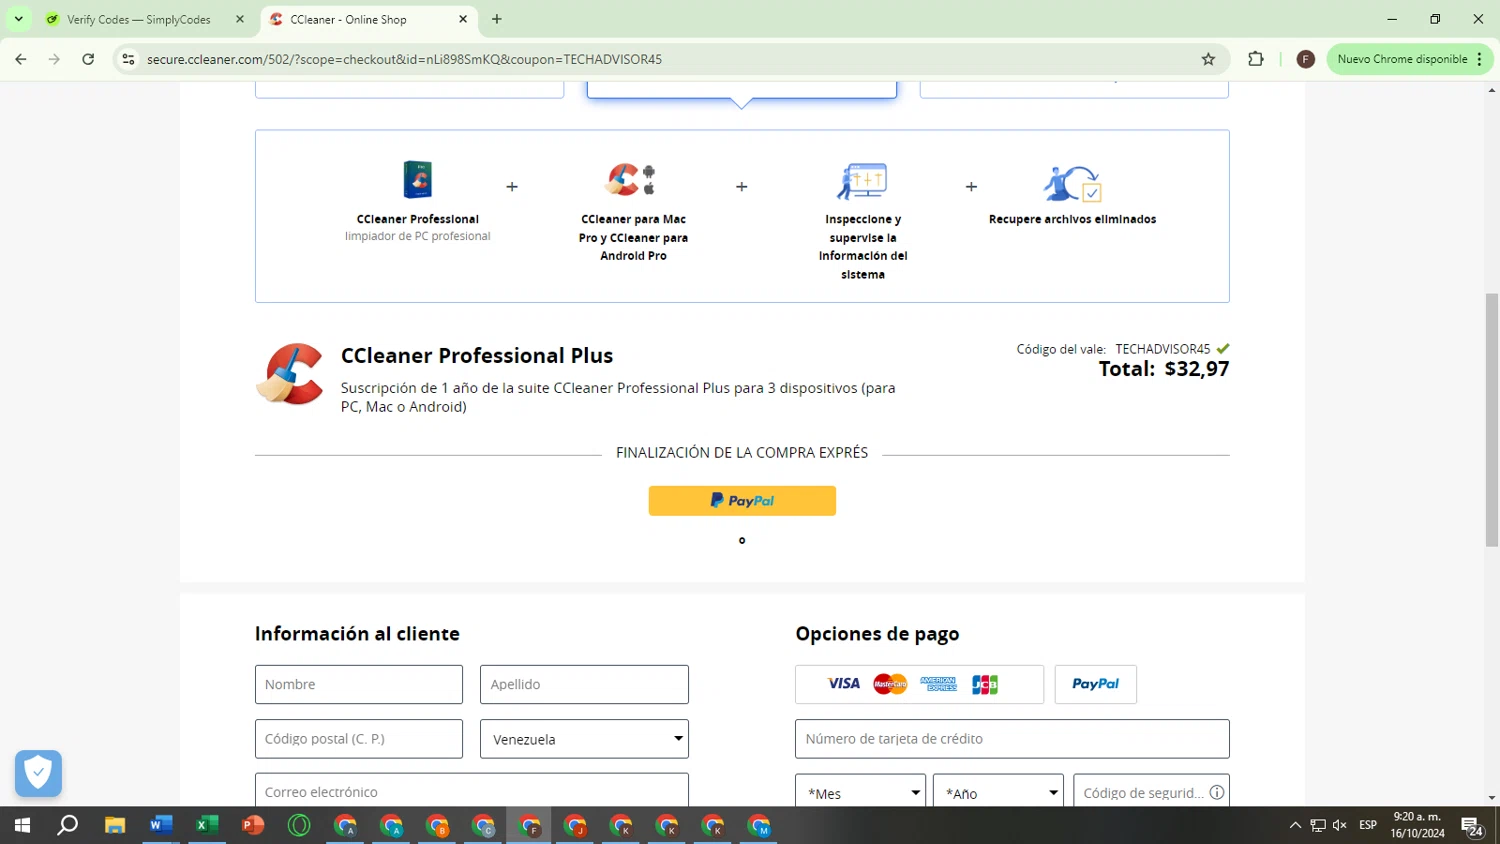Click the security code info icon
The image size is (1500, 844).
pos(1217,792)
